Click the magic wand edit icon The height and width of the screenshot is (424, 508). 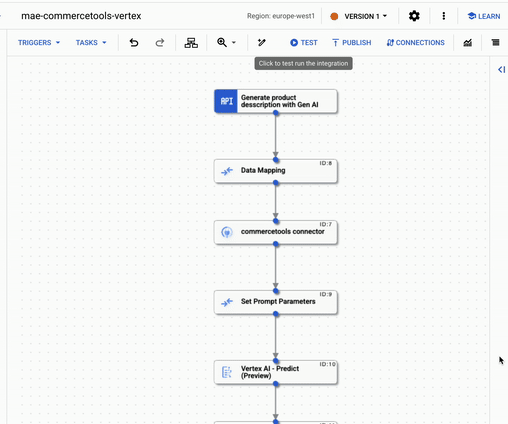pos(262,43)
